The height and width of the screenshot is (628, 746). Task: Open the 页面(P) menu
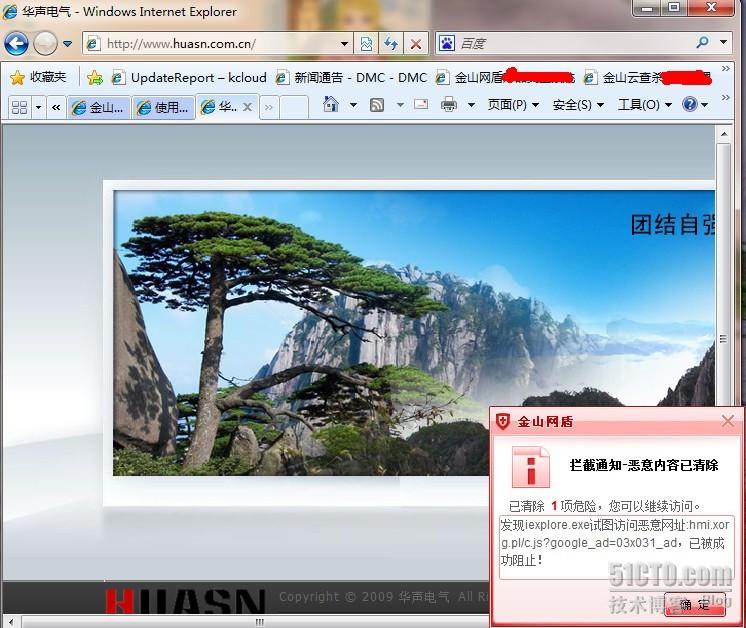coord(513,104)
